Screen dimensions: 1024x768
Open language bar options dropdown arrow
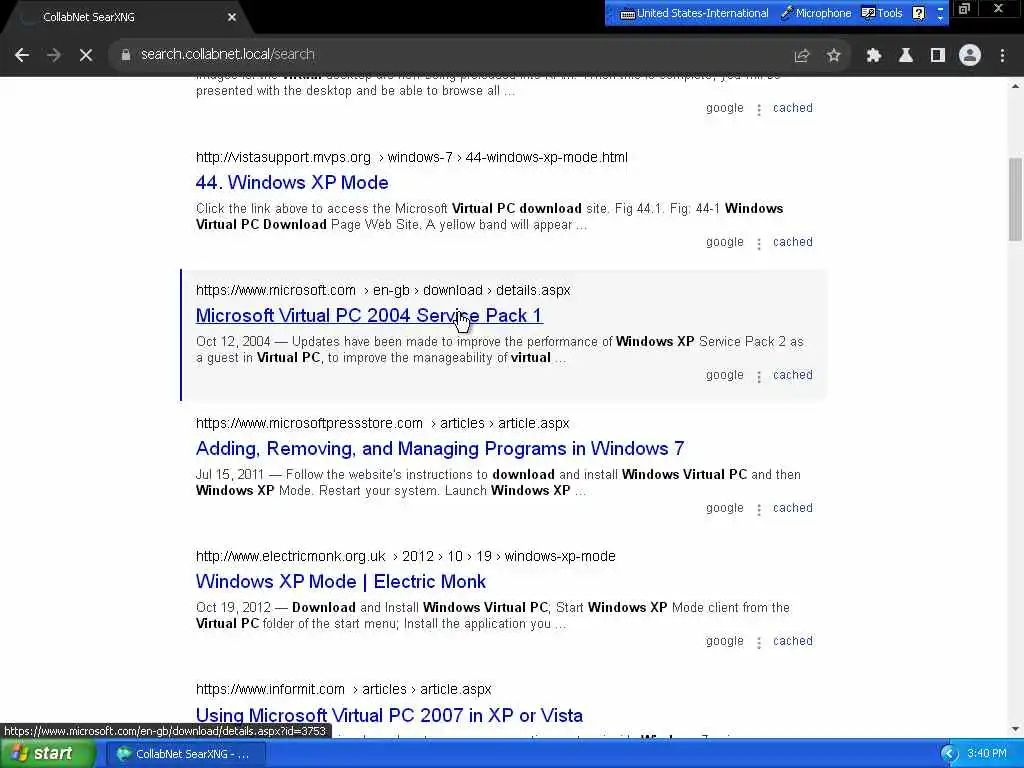[x=940, y=17]
